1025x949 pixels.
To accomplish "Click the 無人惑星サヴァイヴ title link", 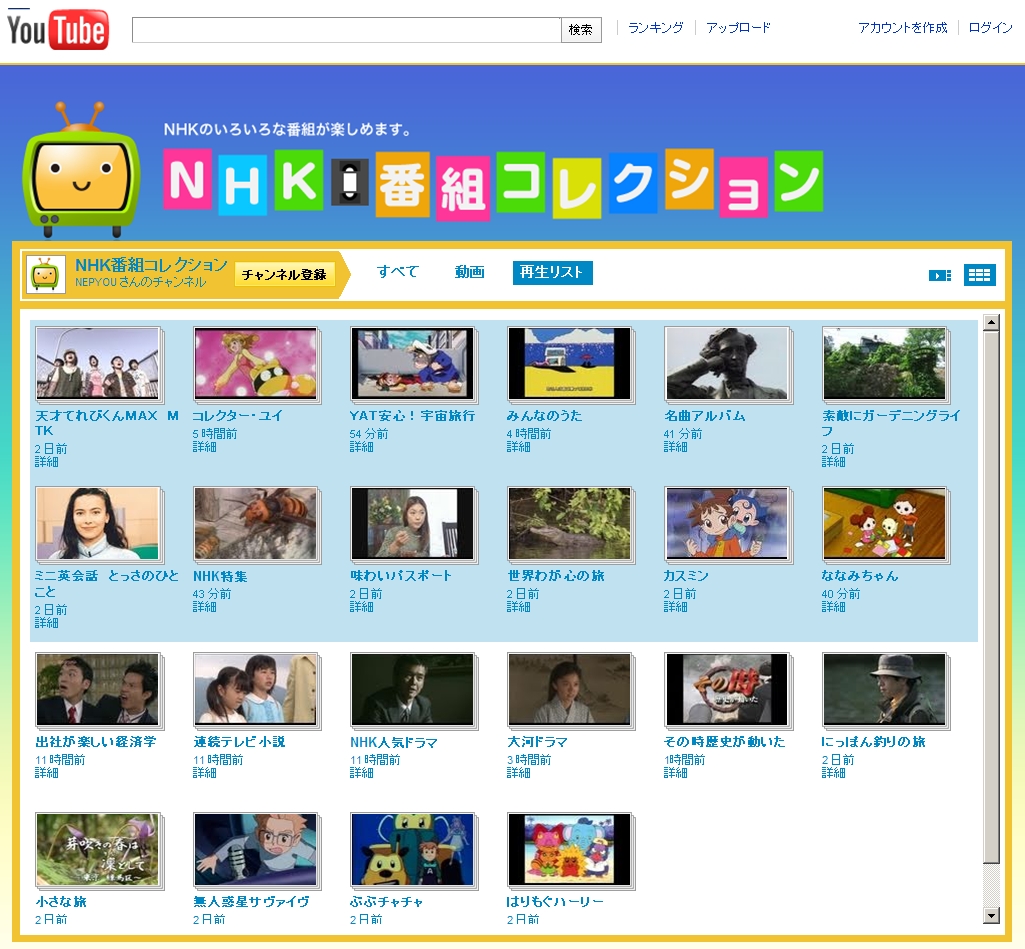I will click(x=251, y=902).
